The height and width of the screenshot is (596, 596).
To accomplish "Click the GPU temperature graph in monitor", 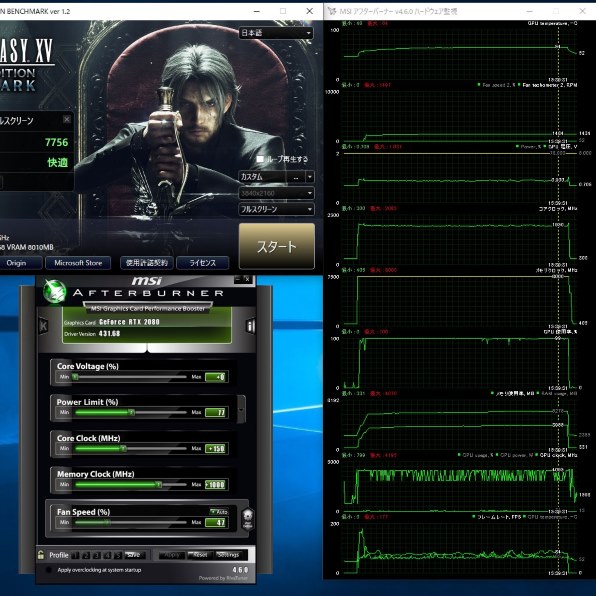I will point(459,55).
